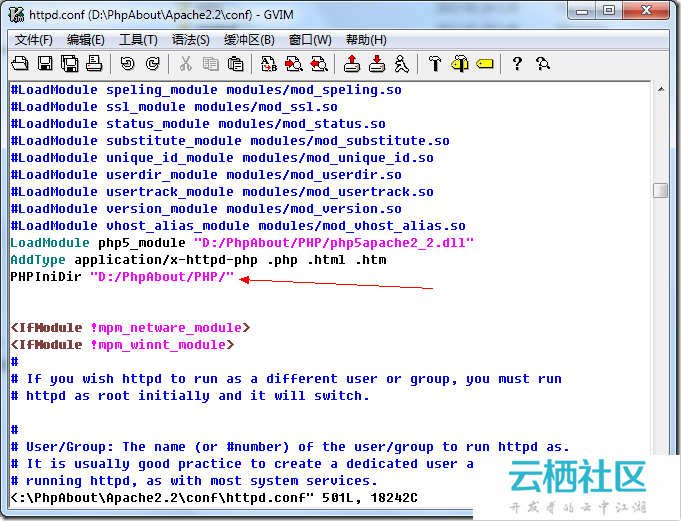Click 'AddType application/x-httpd-php' line
This screenshot has height=521, width=681.
(x=198, y=260)
